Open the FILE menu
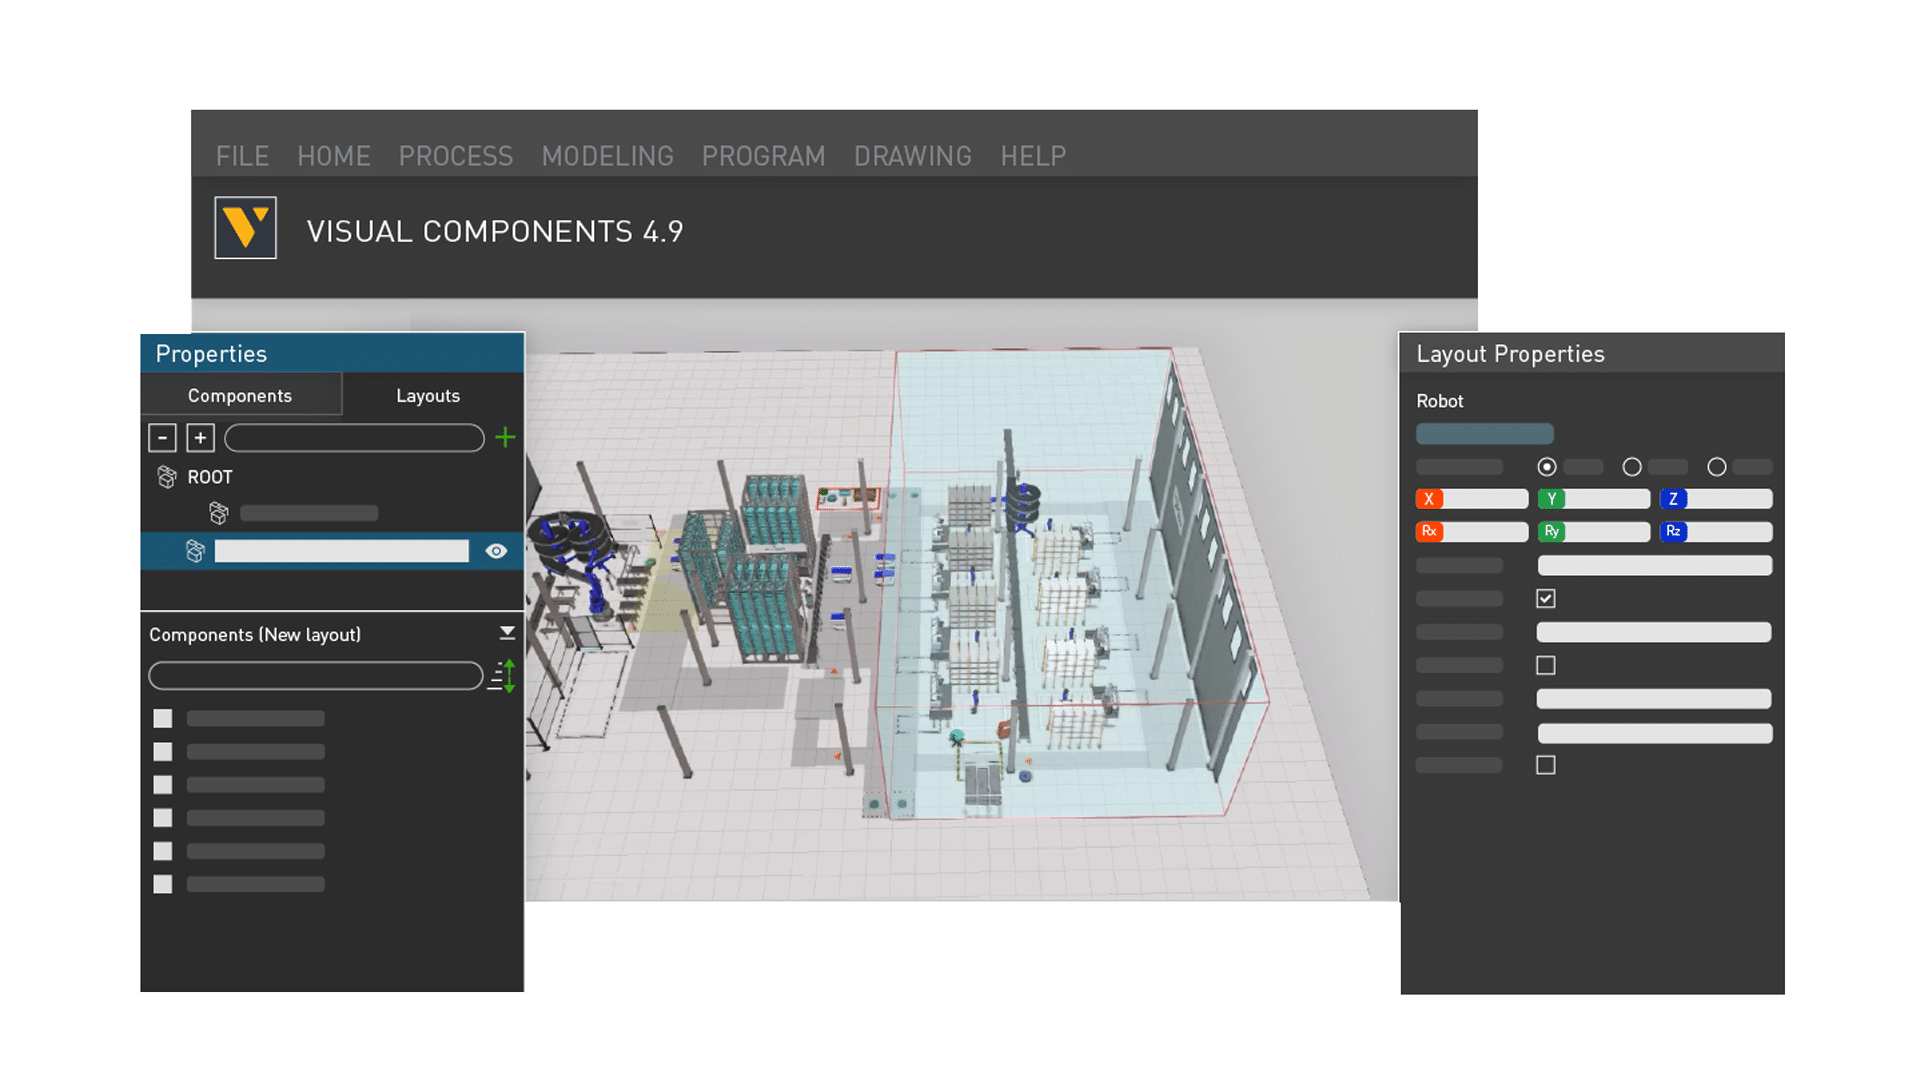Image resolution: width=1920 pixels, height=1079 pixels. pyautogui.click(x=242, y=156)
